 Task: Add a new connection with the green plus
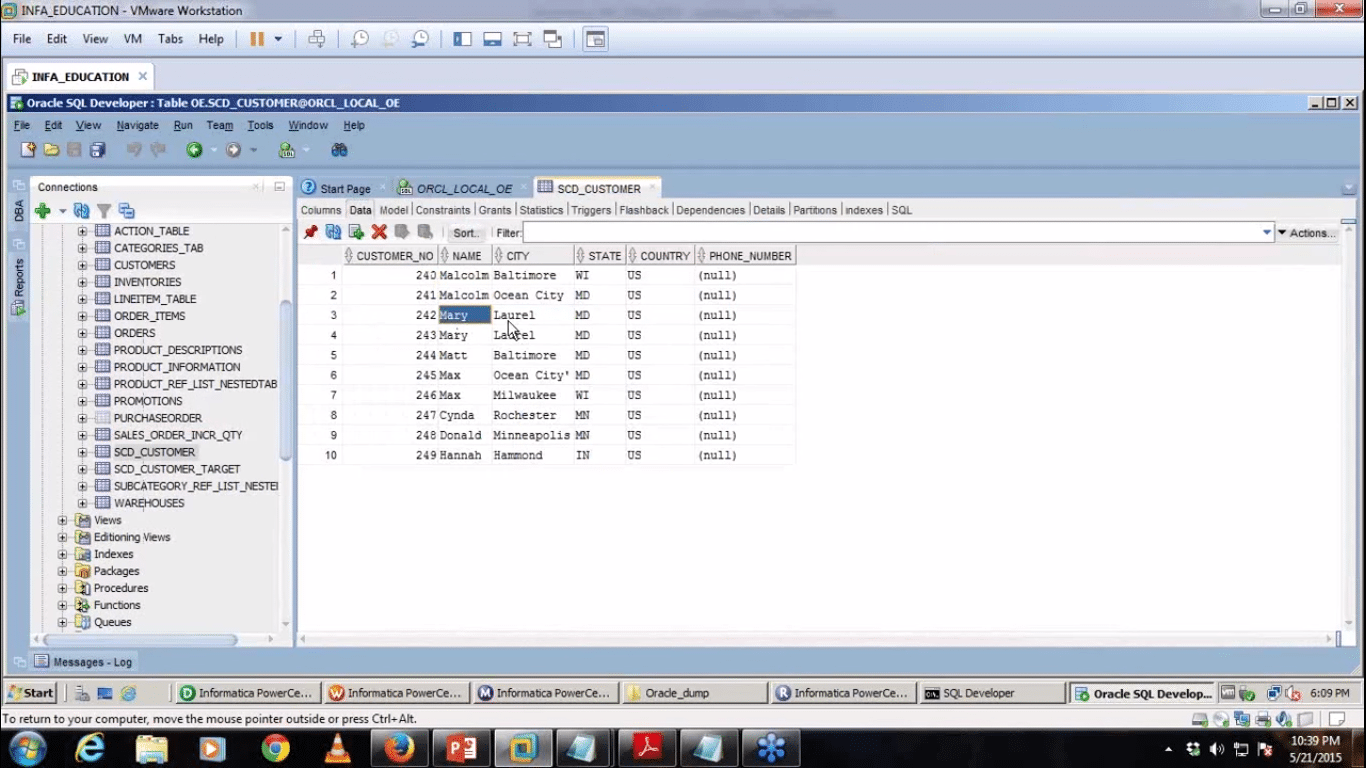point(42,210)
